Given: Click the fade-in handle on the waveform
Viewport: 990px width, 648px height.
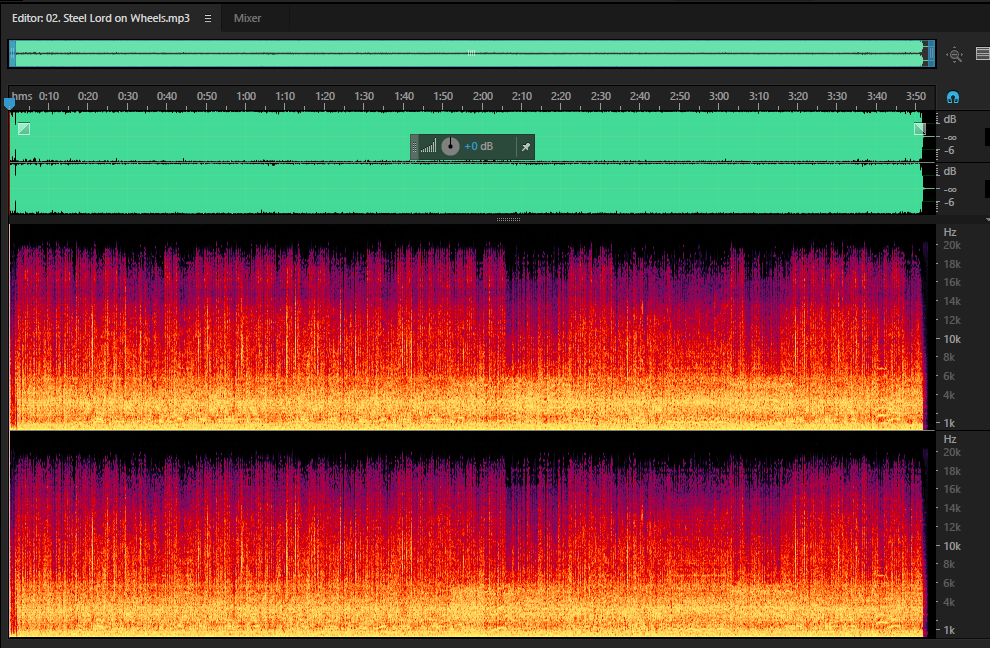Looking at the screenshot, I should tap(24, 129).
